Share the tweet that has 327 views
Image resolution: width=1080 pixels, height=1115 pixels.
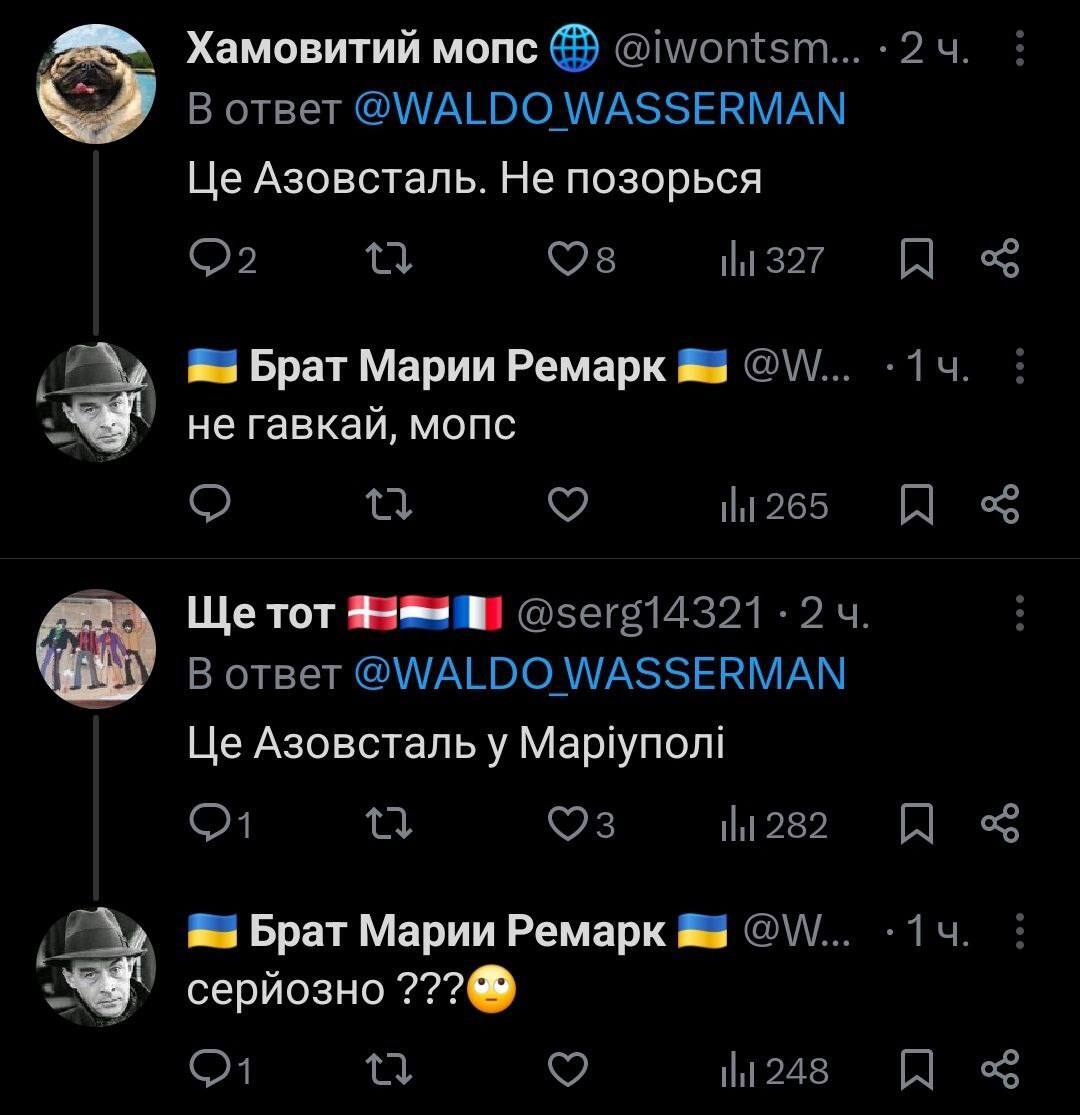pyautogui.click(x=1000, y=259)
